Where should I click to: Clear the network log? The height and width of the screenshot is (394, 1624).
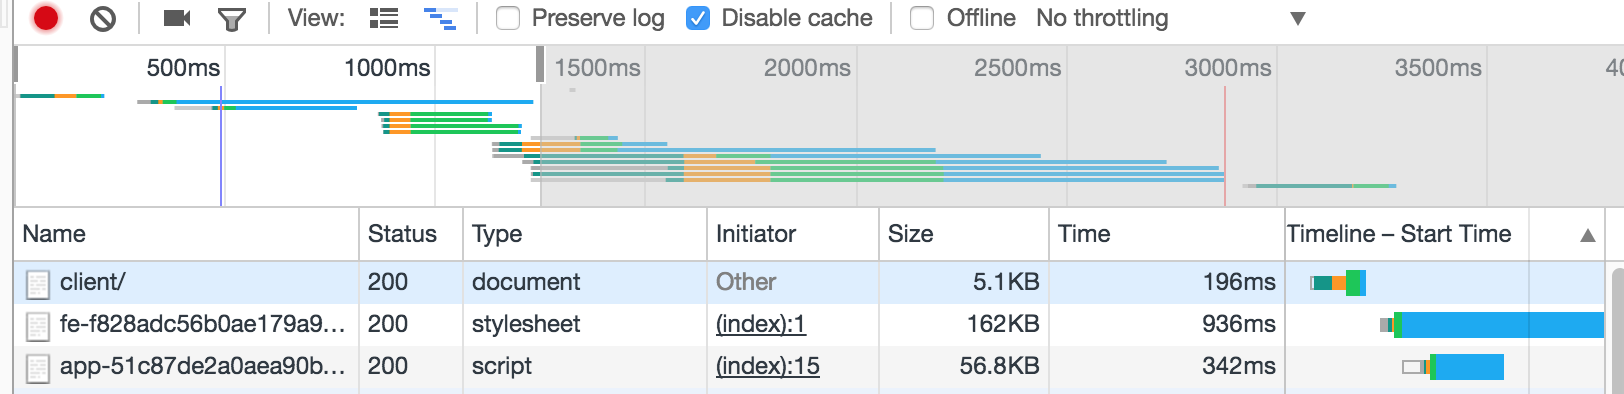(x=102, y=18)
